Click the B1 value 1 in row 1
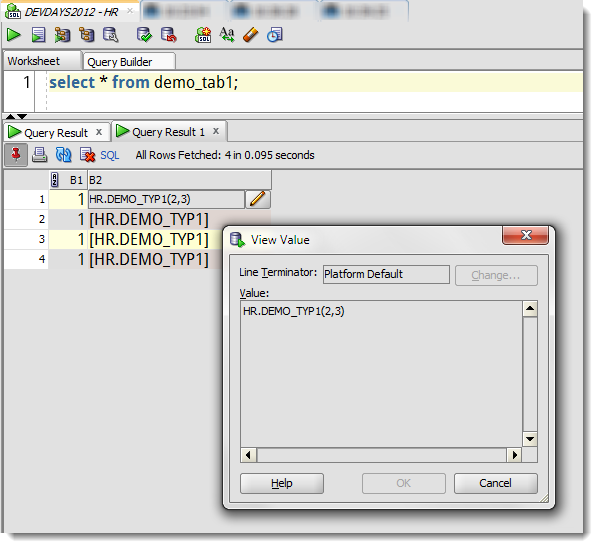The width and height of the screenshot is (598, 548). coord(68,199)
